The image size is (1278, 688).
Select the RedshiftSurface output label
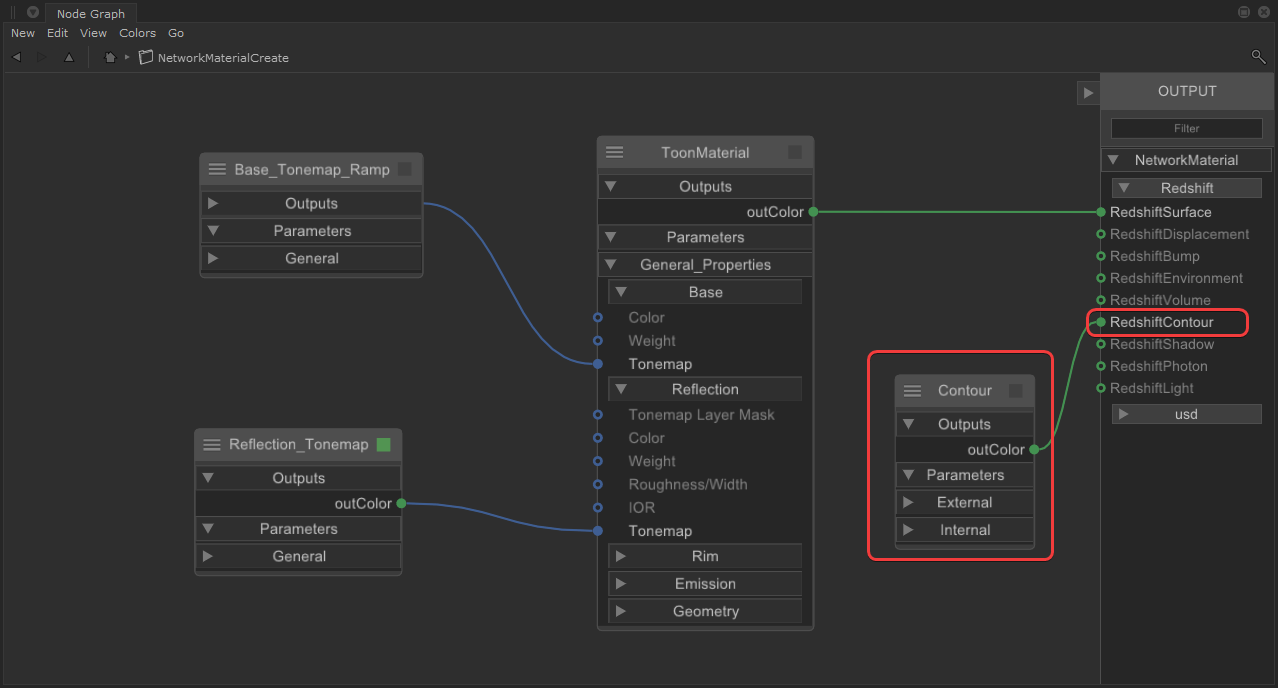[x=1160, y=212]
